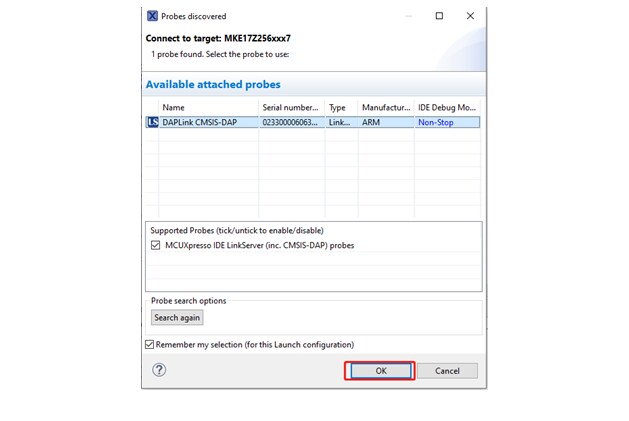Click the IDE Debug Mode column header
The width and height of the screenshot is (629, 421).
[x=447, y=107]
